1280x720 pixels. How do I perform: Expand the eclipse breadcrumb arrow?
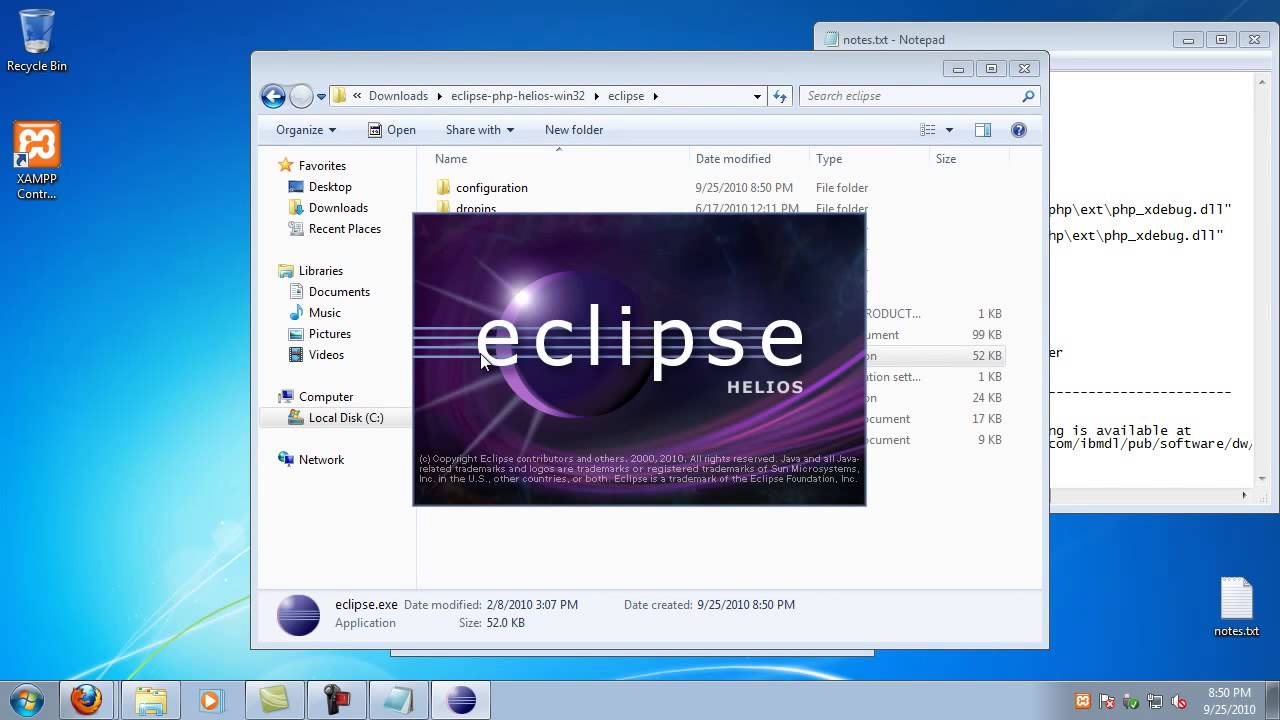pos(656,96)
